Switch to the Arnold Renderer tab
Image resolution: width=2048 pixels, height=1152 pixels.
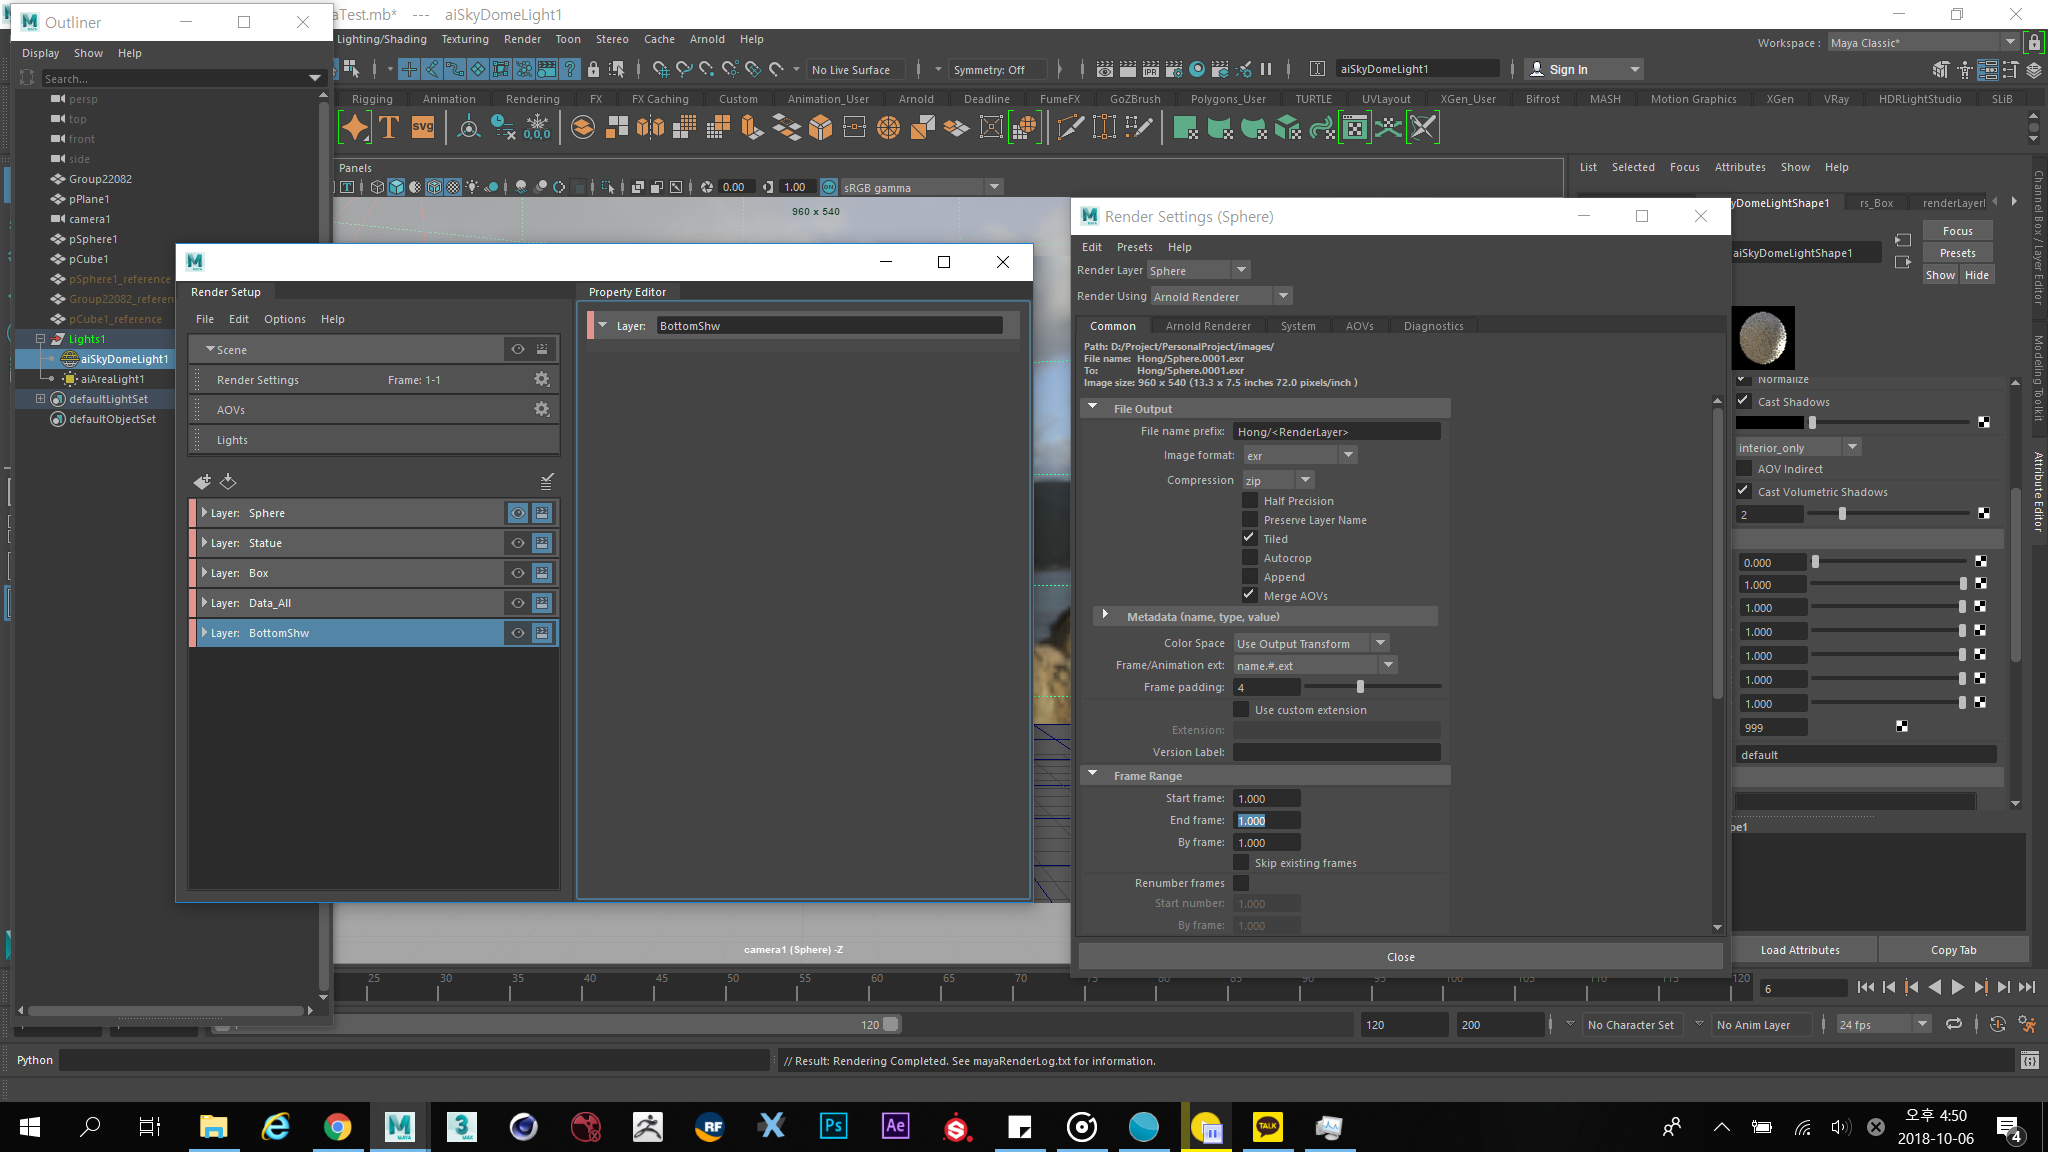[1208, 325]
